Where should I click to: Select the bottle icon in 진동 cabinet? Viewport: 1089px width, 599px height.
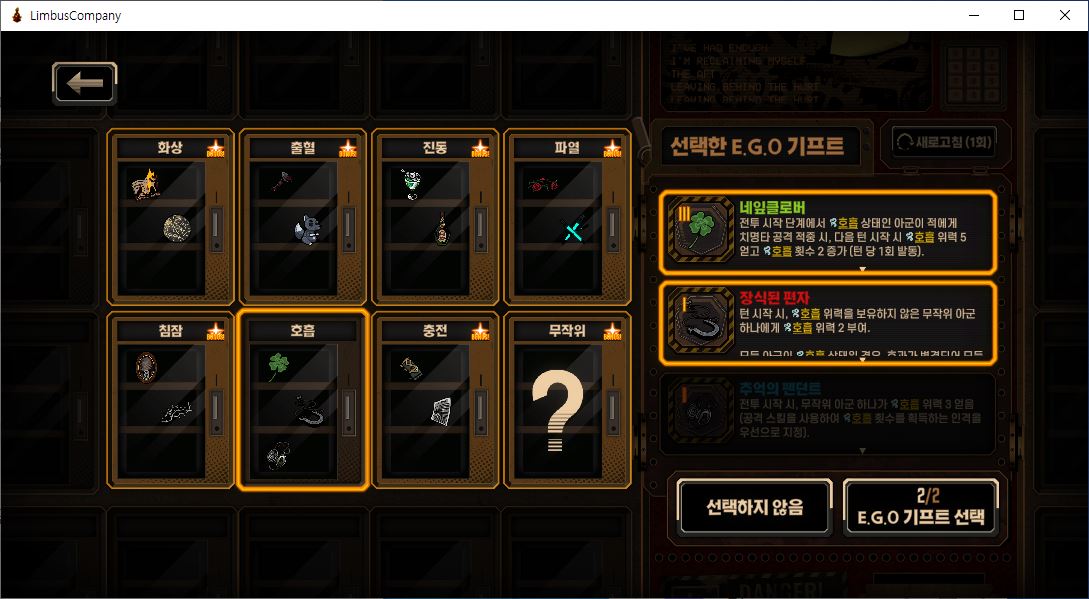(442, 229)
